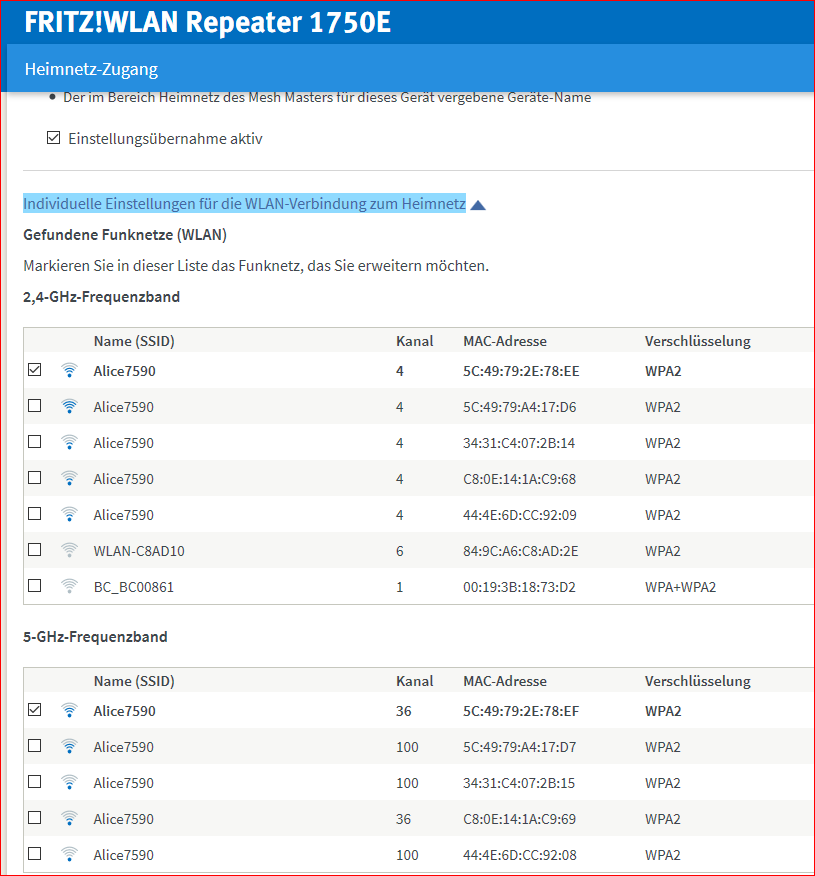The height and width of the screenshot is (876, 815).
Task: Click WiFi signal icon for MAC C8:0E:14:1A:C9:68
Action: click(x=69, y=478)
